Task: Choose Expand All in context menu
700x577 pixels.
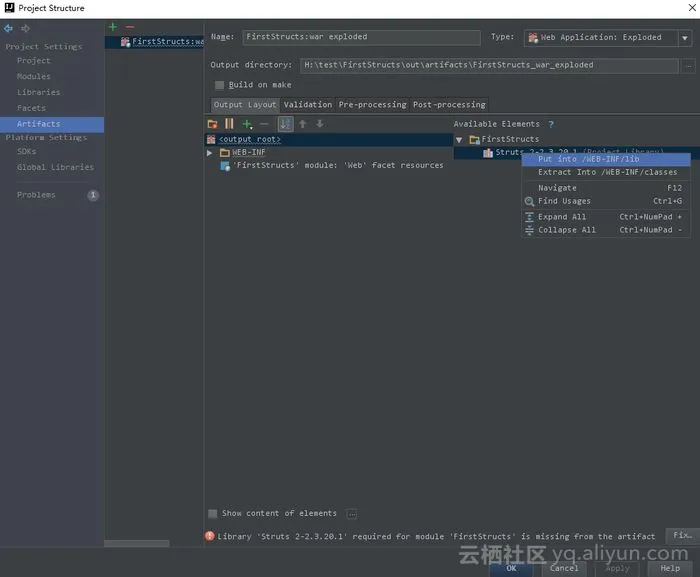Action: (606, 217)
